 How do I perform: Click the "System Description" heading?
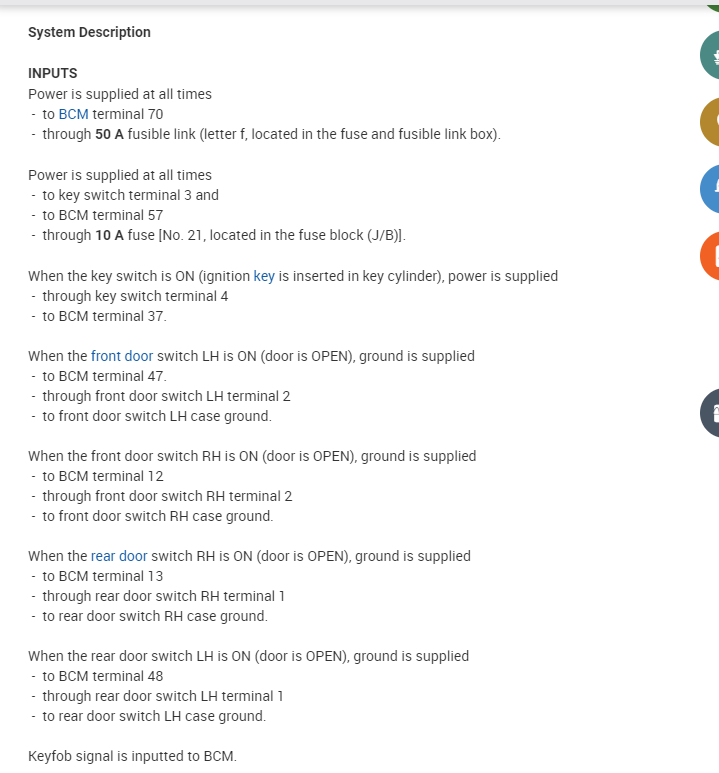89,32
